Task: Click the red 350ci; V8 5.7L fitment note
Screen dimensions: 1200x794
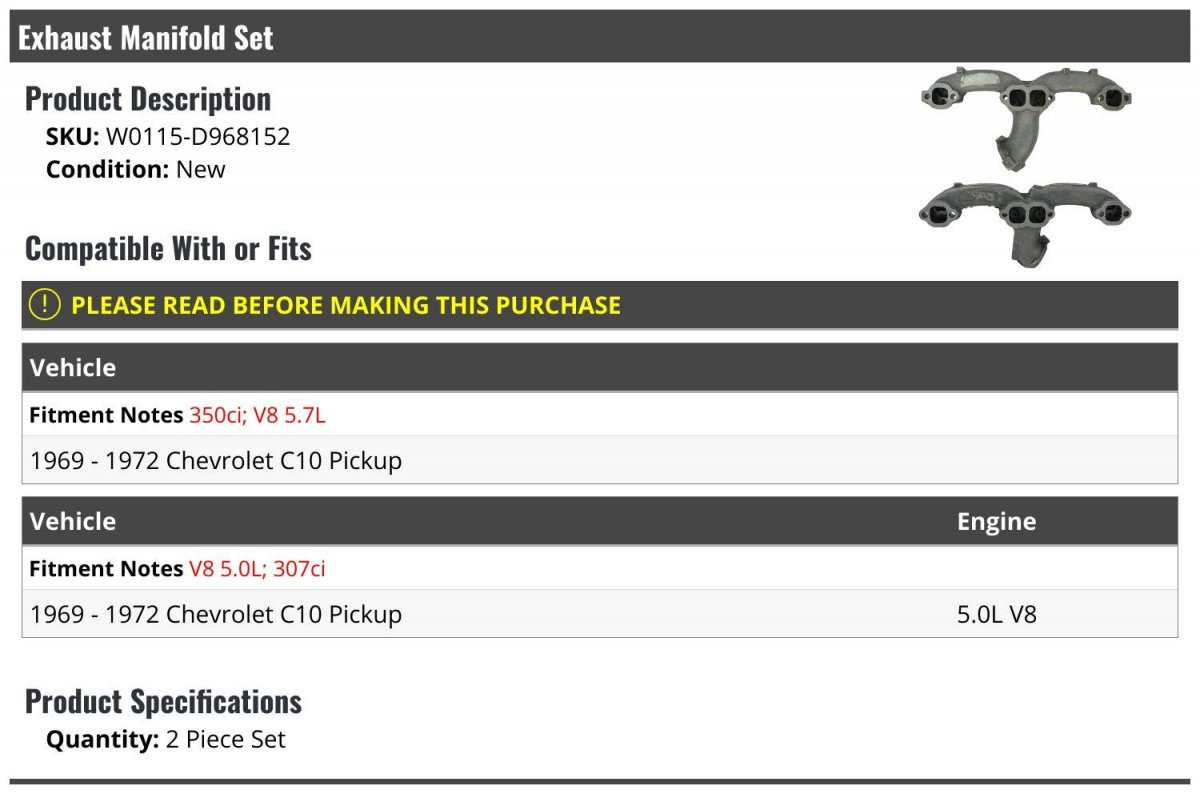Action: point(257,415)
